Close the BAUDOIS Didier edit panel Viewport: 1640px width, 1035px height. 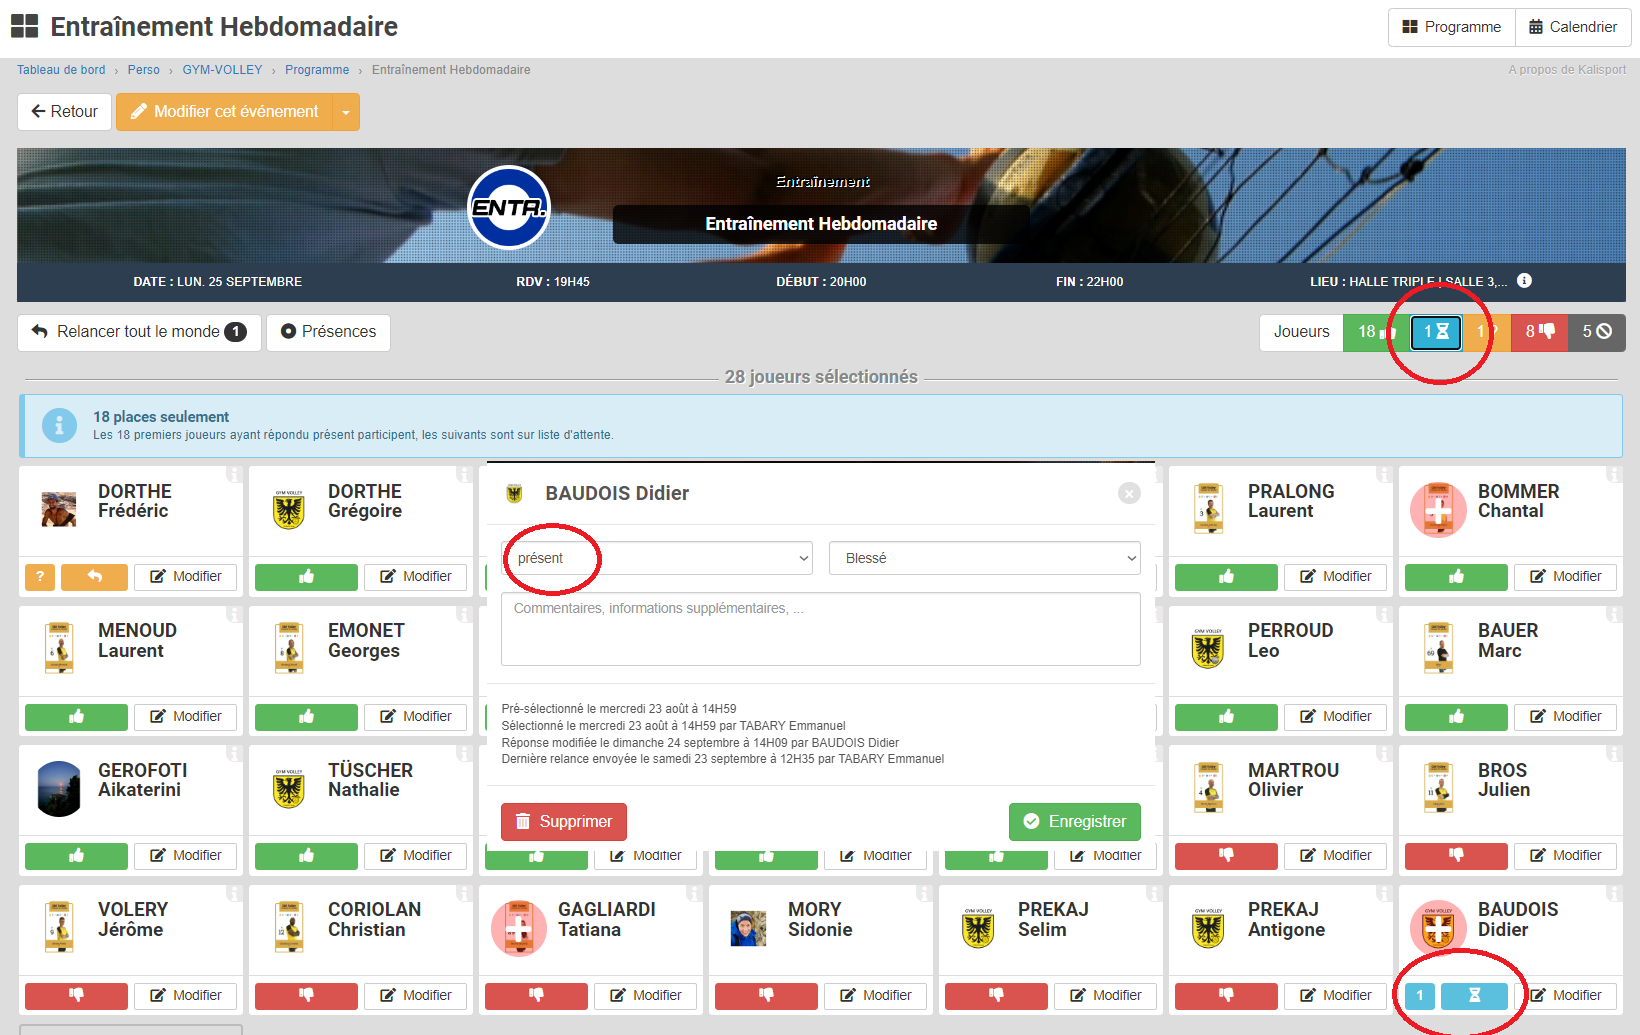click(1129, 493)
